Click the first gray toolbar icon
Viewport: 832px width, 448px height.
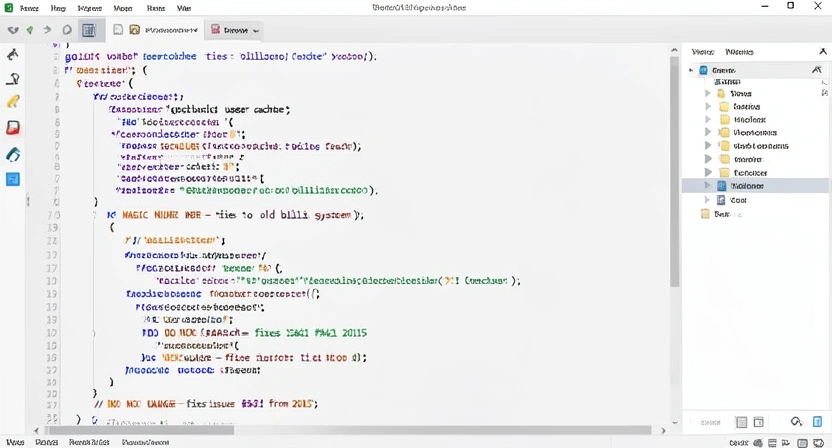(x=13, y=30)
